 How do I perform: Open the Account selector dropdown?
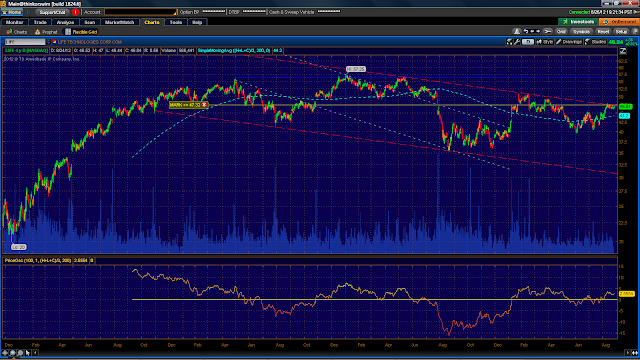click(140, 12)
